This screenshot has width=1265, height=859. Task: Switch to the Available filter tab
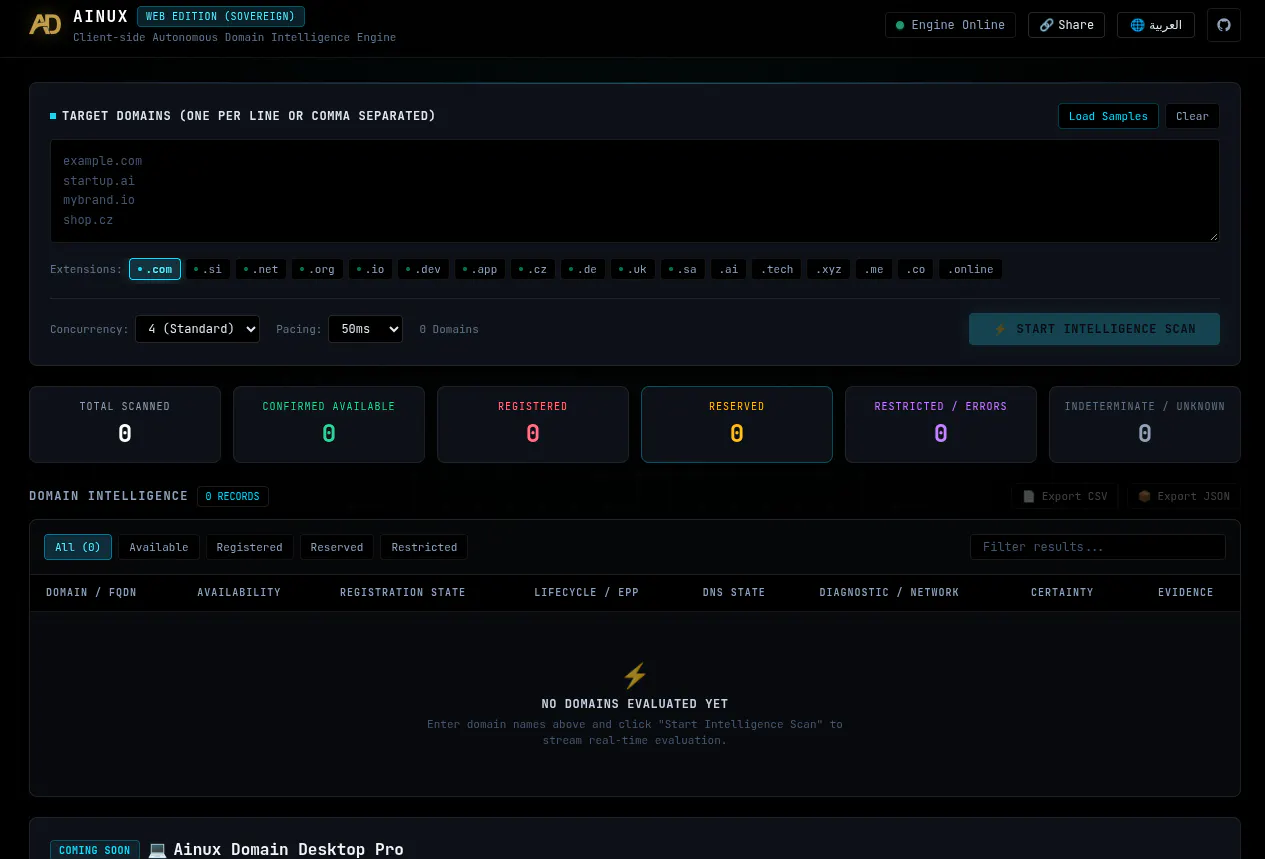point(159,547)
